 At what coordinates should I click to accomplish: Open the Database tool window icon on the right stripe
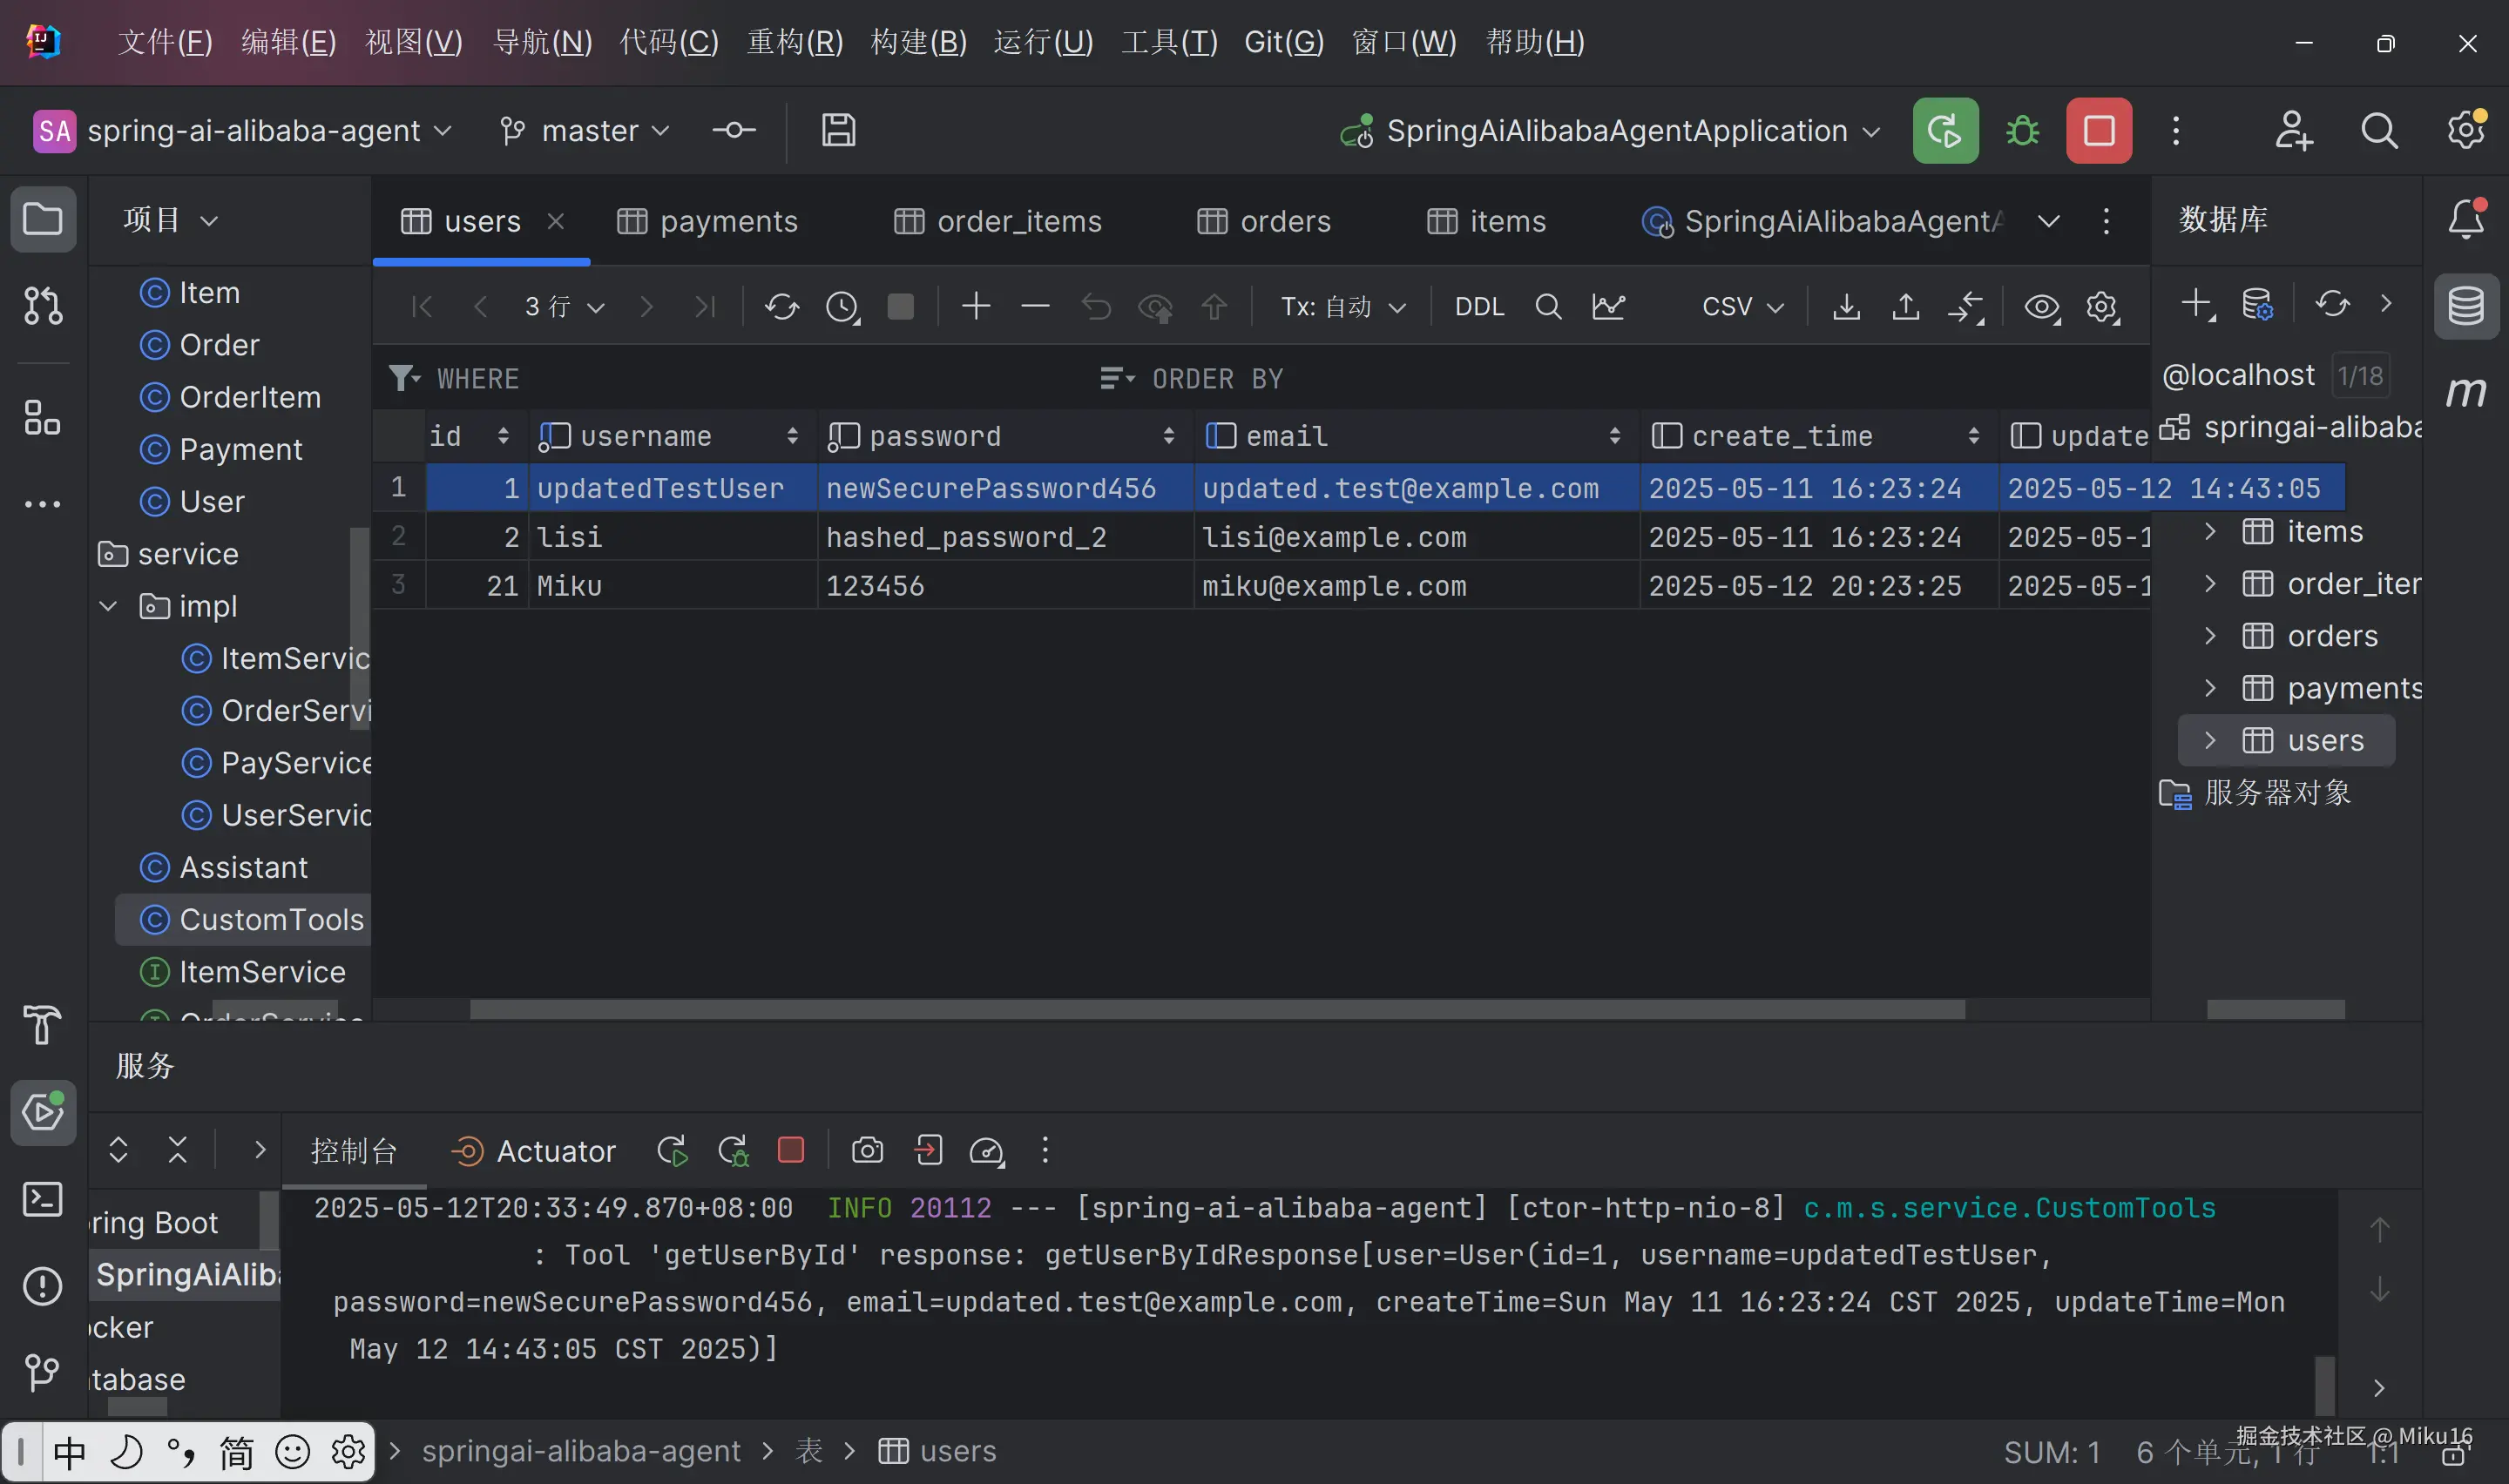coord(2466,306)
